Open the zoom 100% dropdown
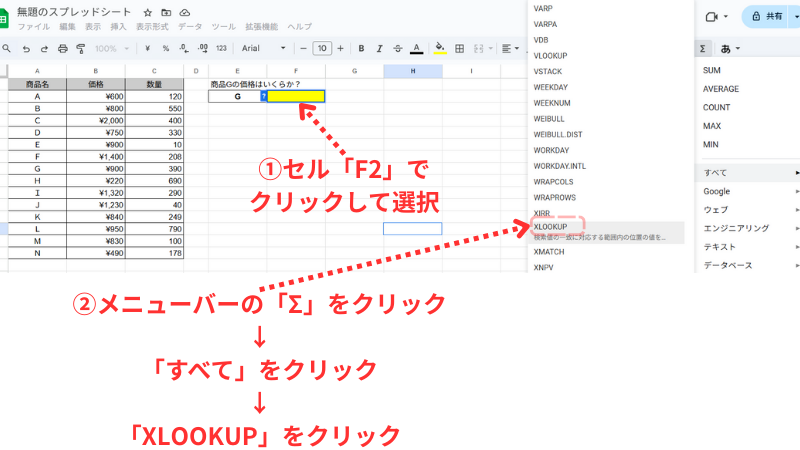Viewport: 800px width, 450px height. [111, 48]
